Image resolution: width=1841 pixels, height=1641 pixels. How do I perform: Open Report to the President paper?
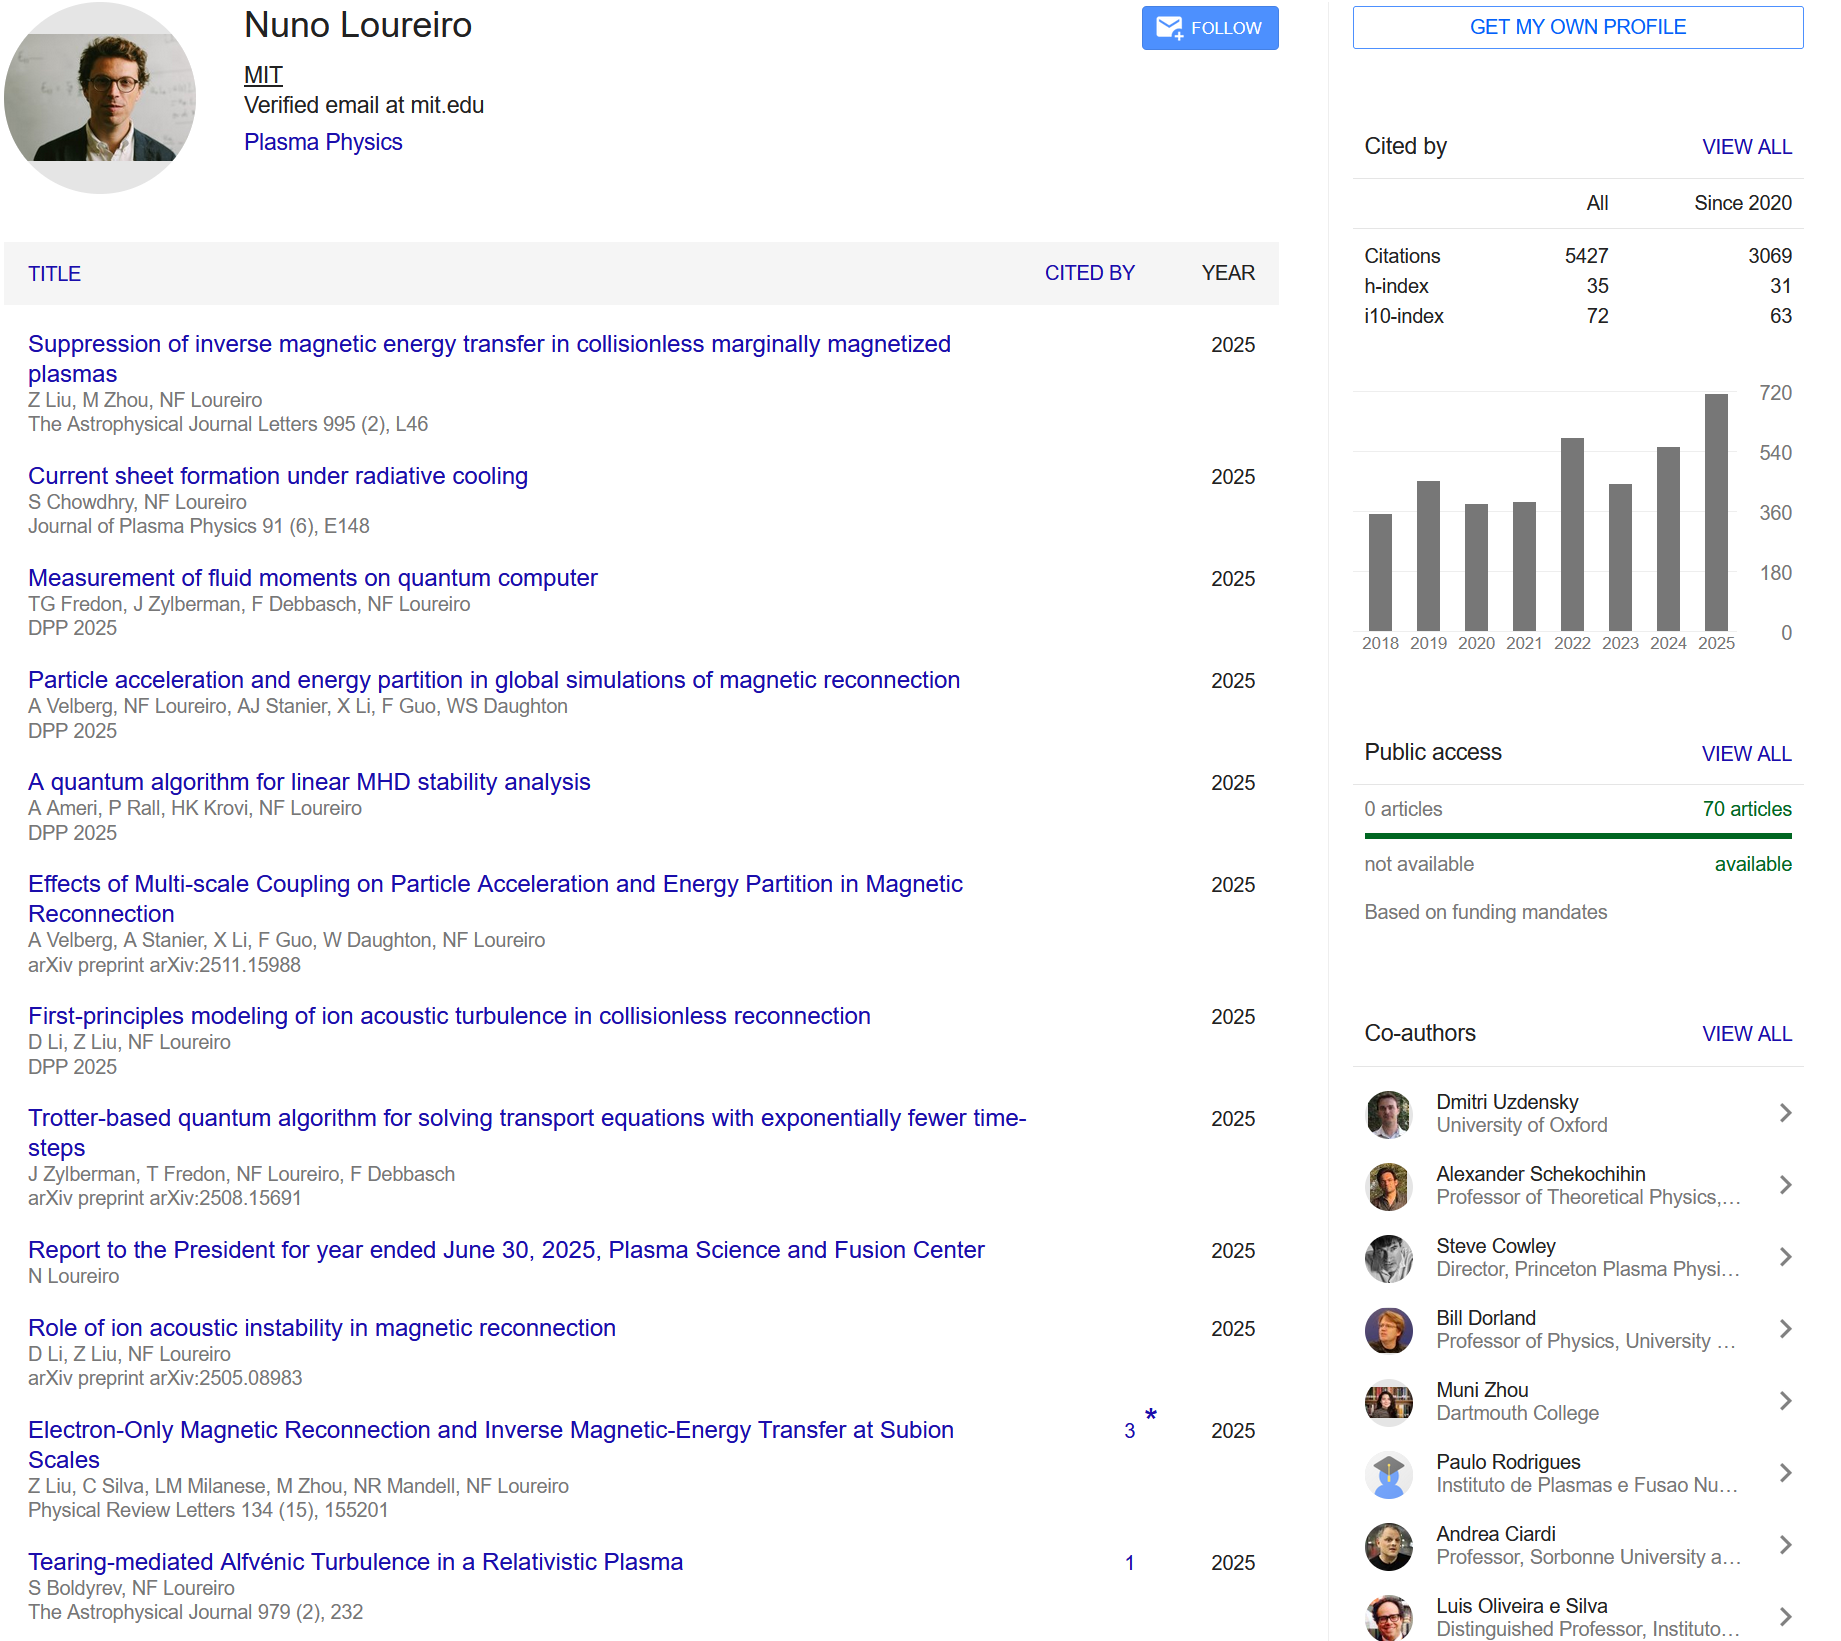506,1250
